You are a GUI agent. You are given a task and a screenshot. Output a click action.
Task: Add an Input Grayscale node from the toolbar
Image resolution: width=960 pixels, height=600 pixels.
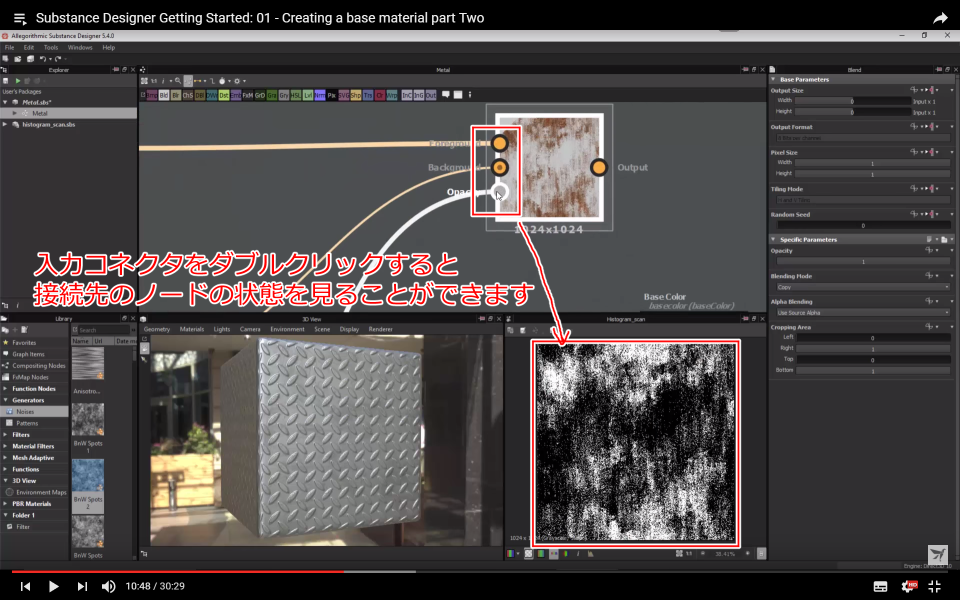click(419, 95)
